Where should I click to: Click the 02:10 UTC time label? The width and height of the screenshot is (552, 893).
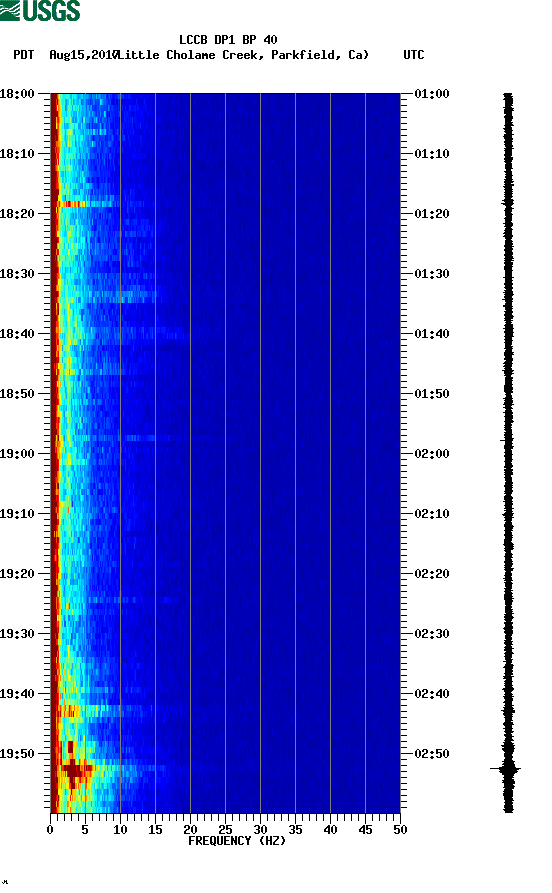(x=432, y=514)
